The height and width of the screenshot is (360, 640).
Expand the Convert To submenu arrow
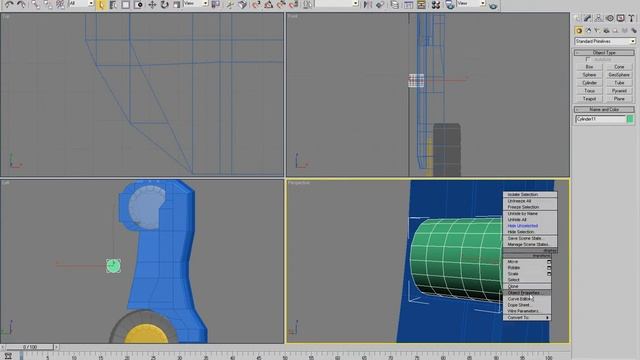[547, 318]
